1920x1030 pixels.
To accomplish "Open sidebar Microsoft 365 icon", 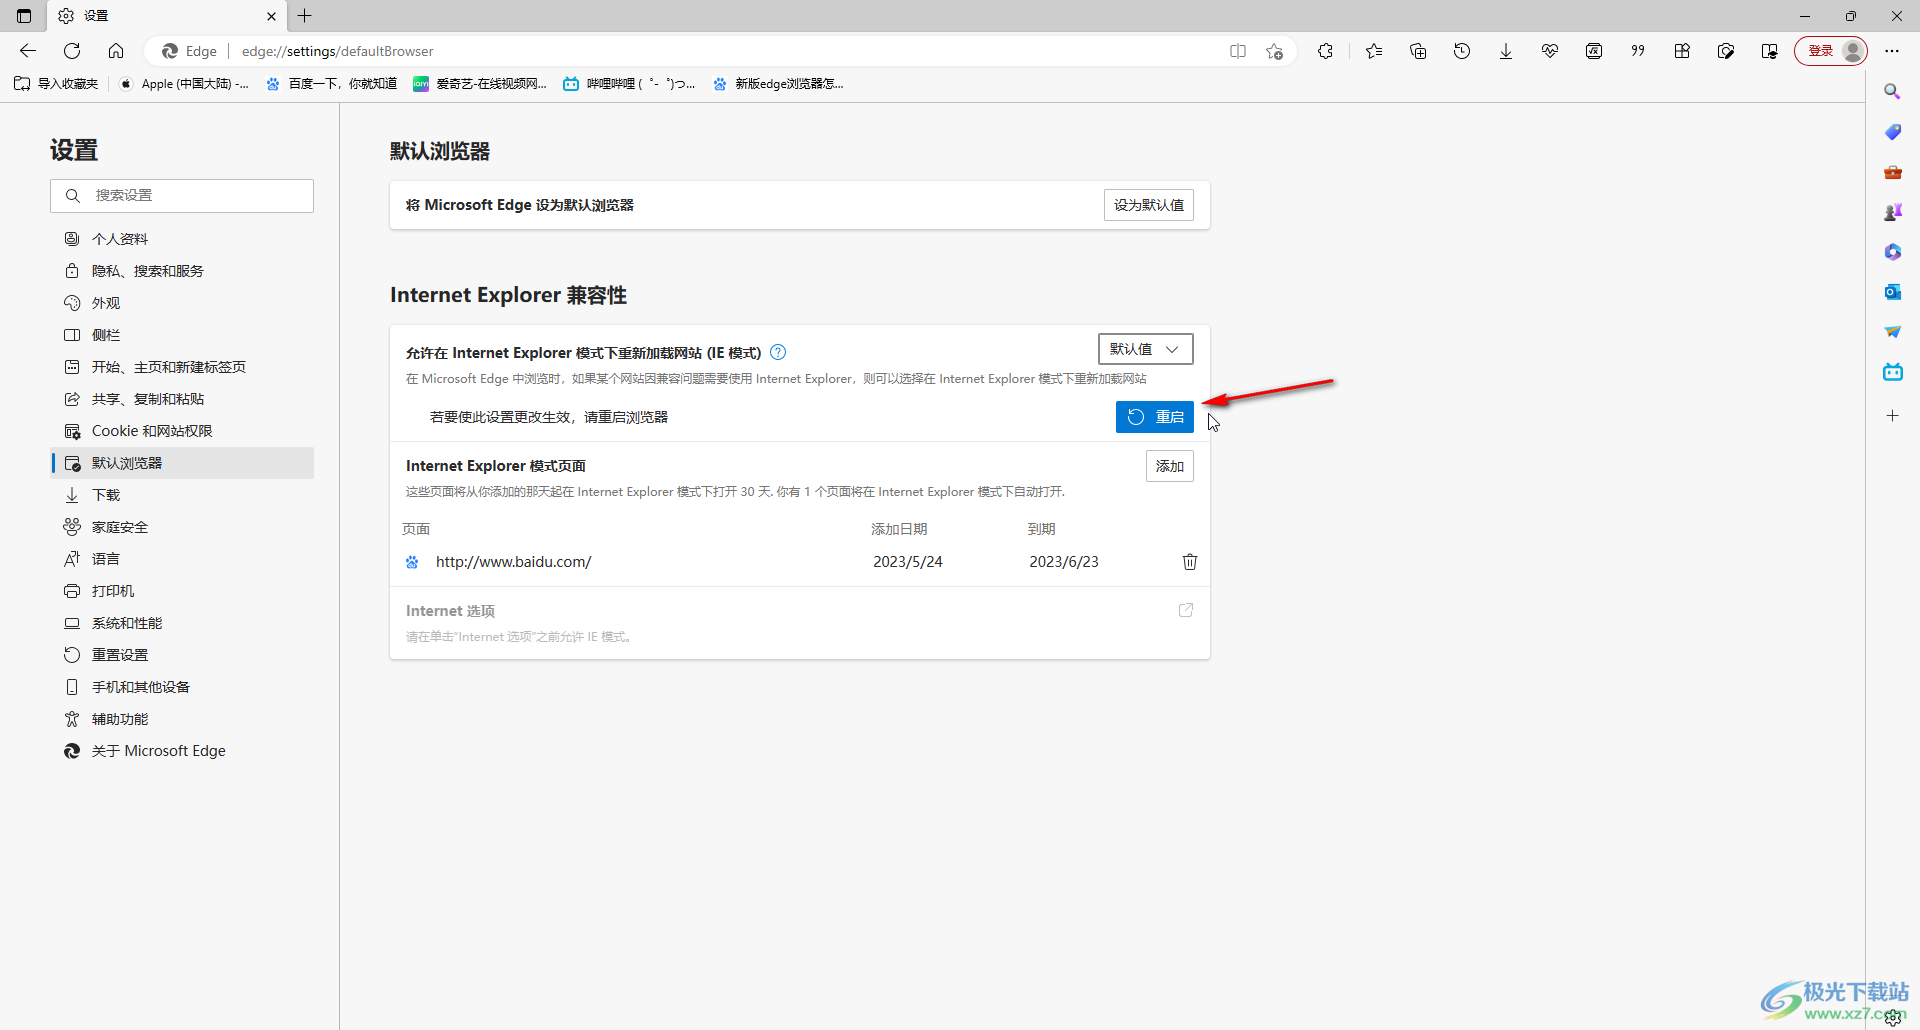I will pyautogui.click(x=1892, y=252).
